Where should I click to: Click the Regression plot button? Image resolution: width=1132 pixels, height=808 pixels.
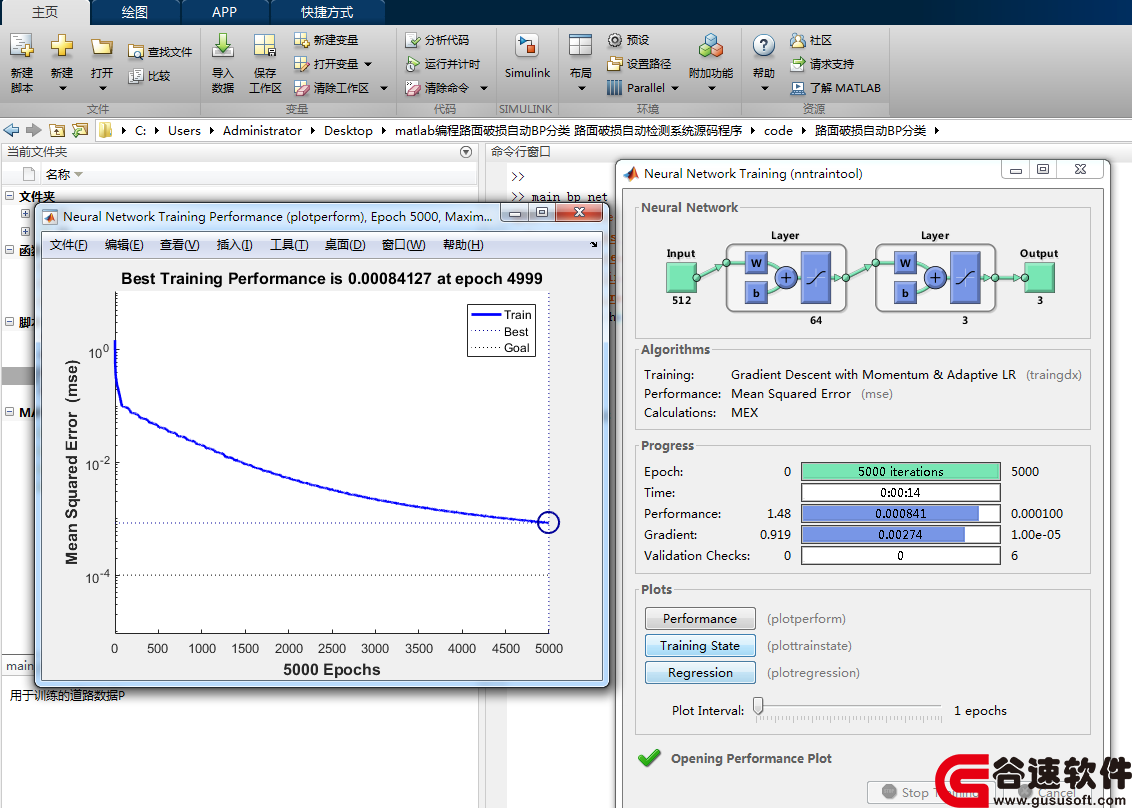700,672
